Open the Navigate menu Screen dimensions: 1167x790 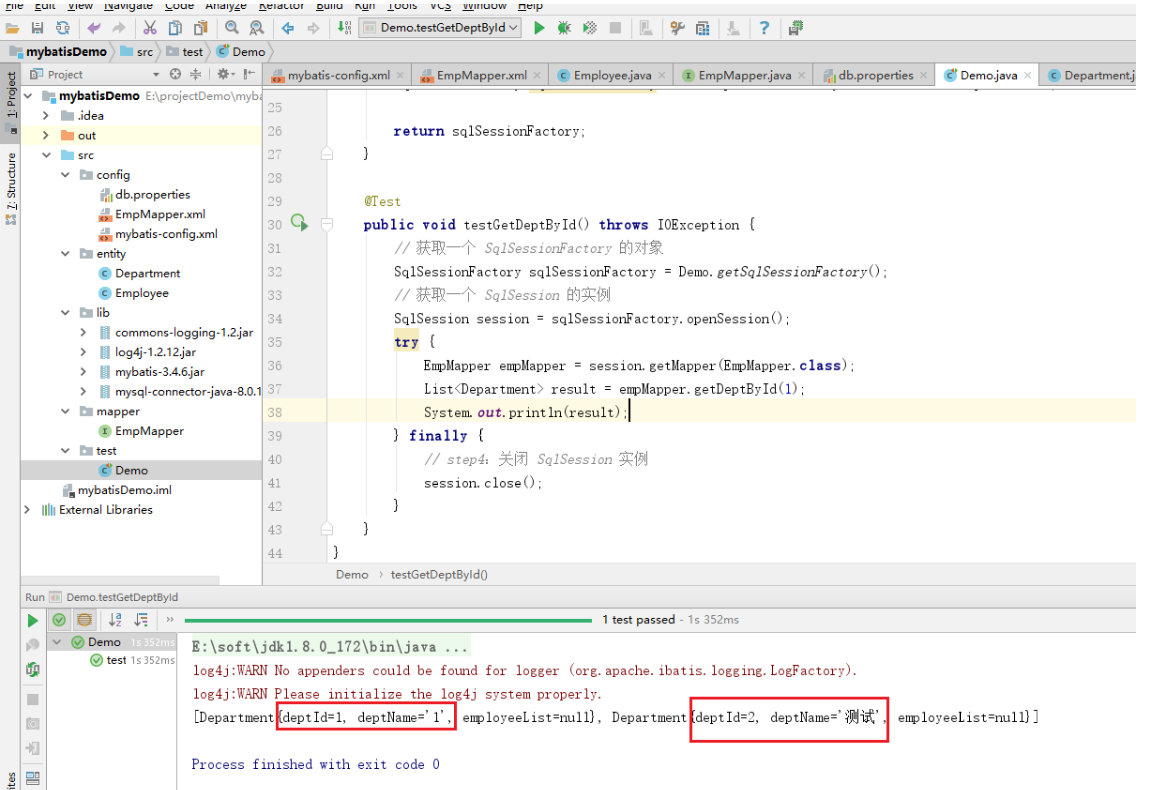128,5
